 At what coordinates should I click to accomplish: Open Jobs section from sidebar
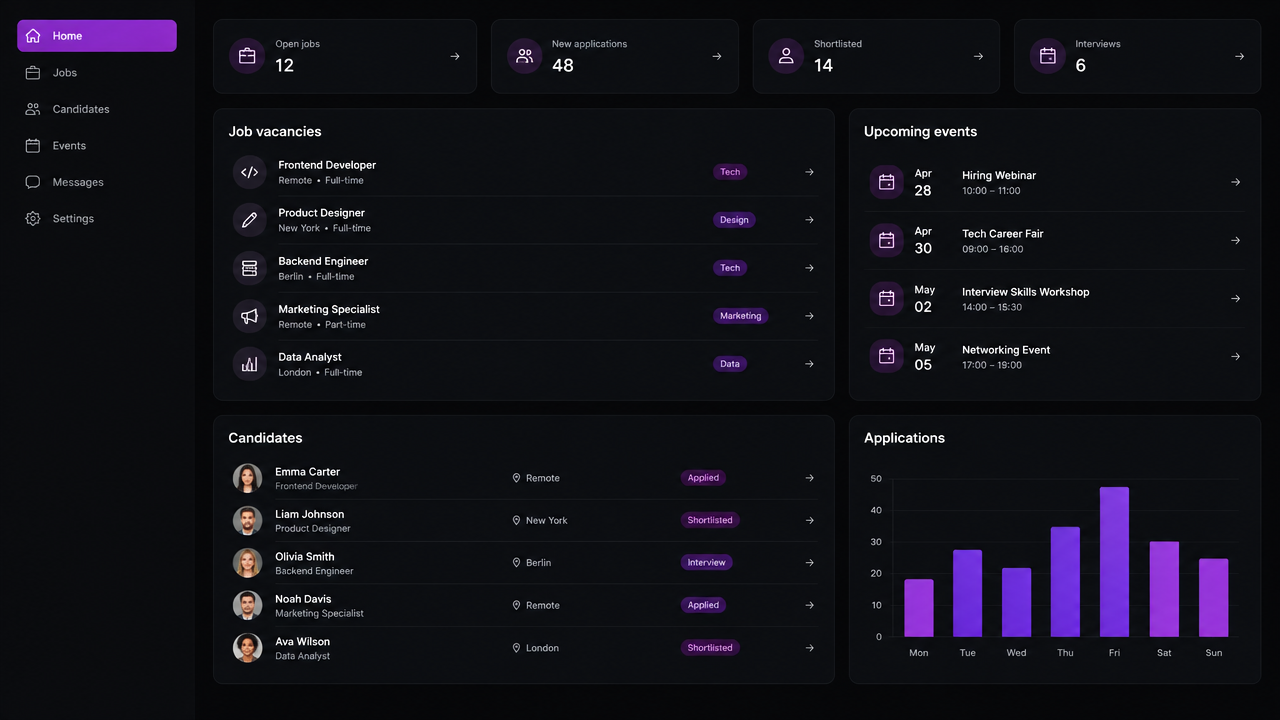[x=97, y=73]
